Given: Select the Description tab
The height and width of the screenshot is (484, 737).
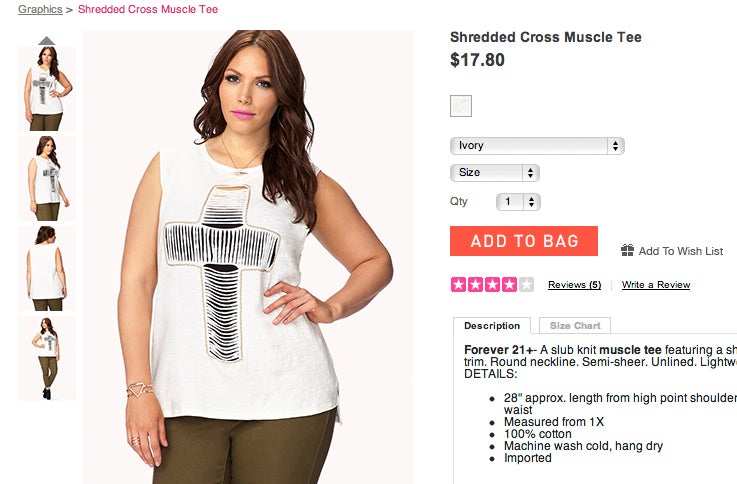Looking at the screenshot, I should pos(492,326).
